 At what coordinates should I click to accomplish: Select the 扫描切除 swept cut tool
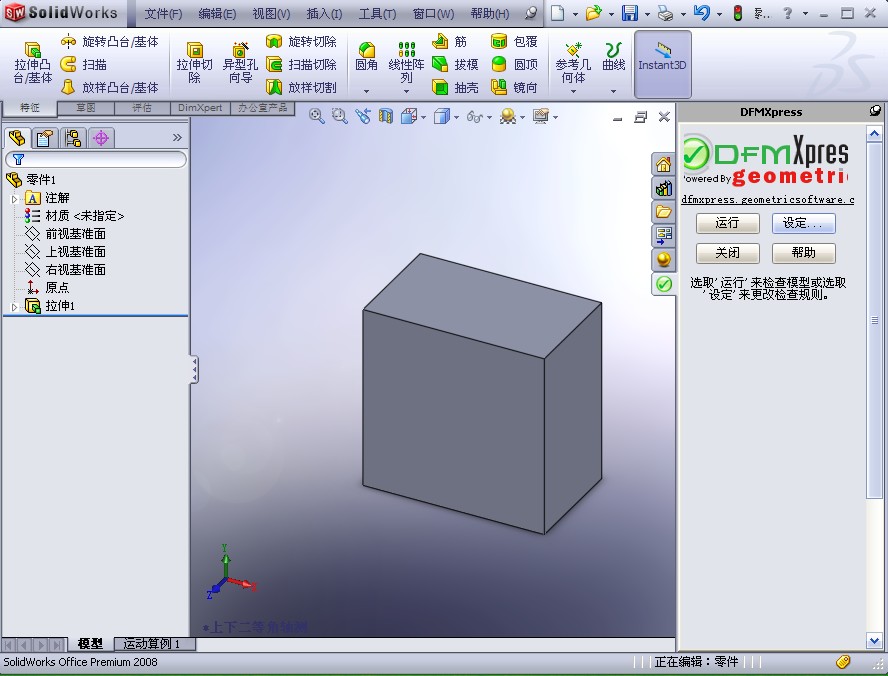click(x=301, y=65)
